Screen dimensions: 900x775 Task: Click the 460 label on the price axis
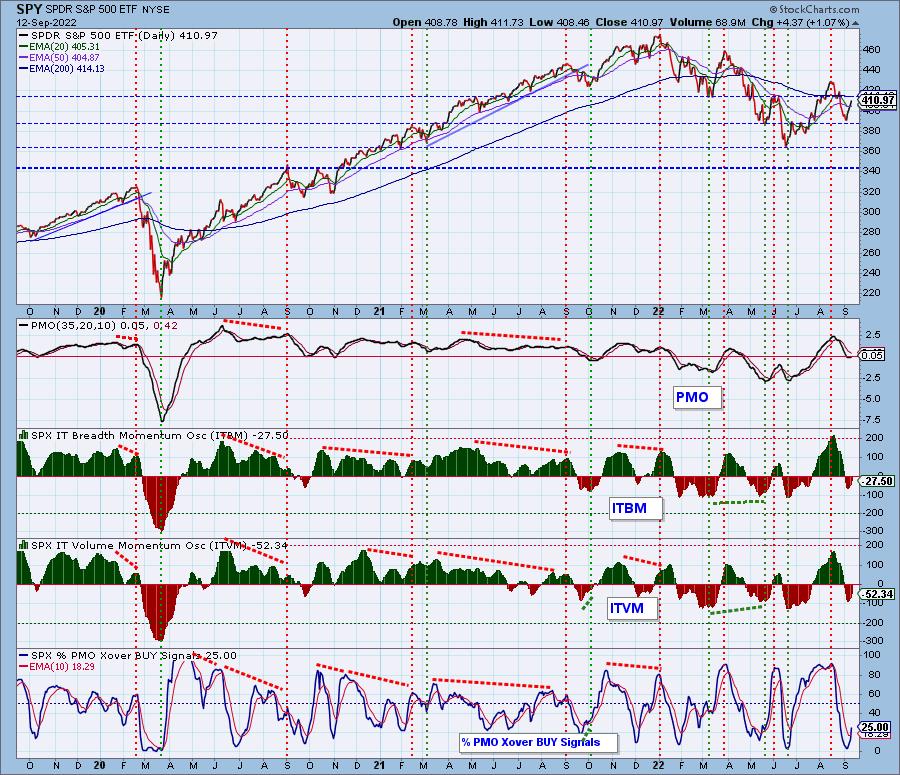[x=871, y=50]
